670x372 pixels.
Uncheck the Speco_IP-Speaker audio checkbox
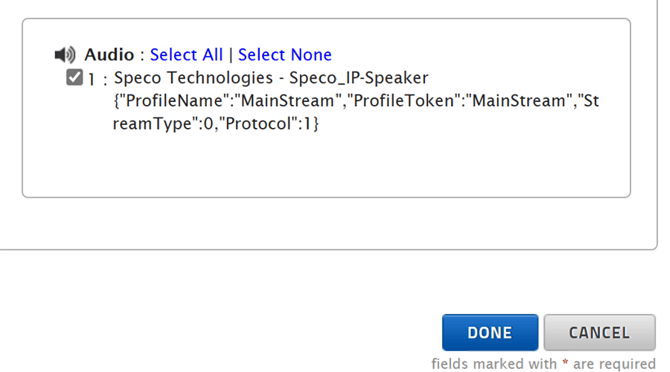coord(74,78)
